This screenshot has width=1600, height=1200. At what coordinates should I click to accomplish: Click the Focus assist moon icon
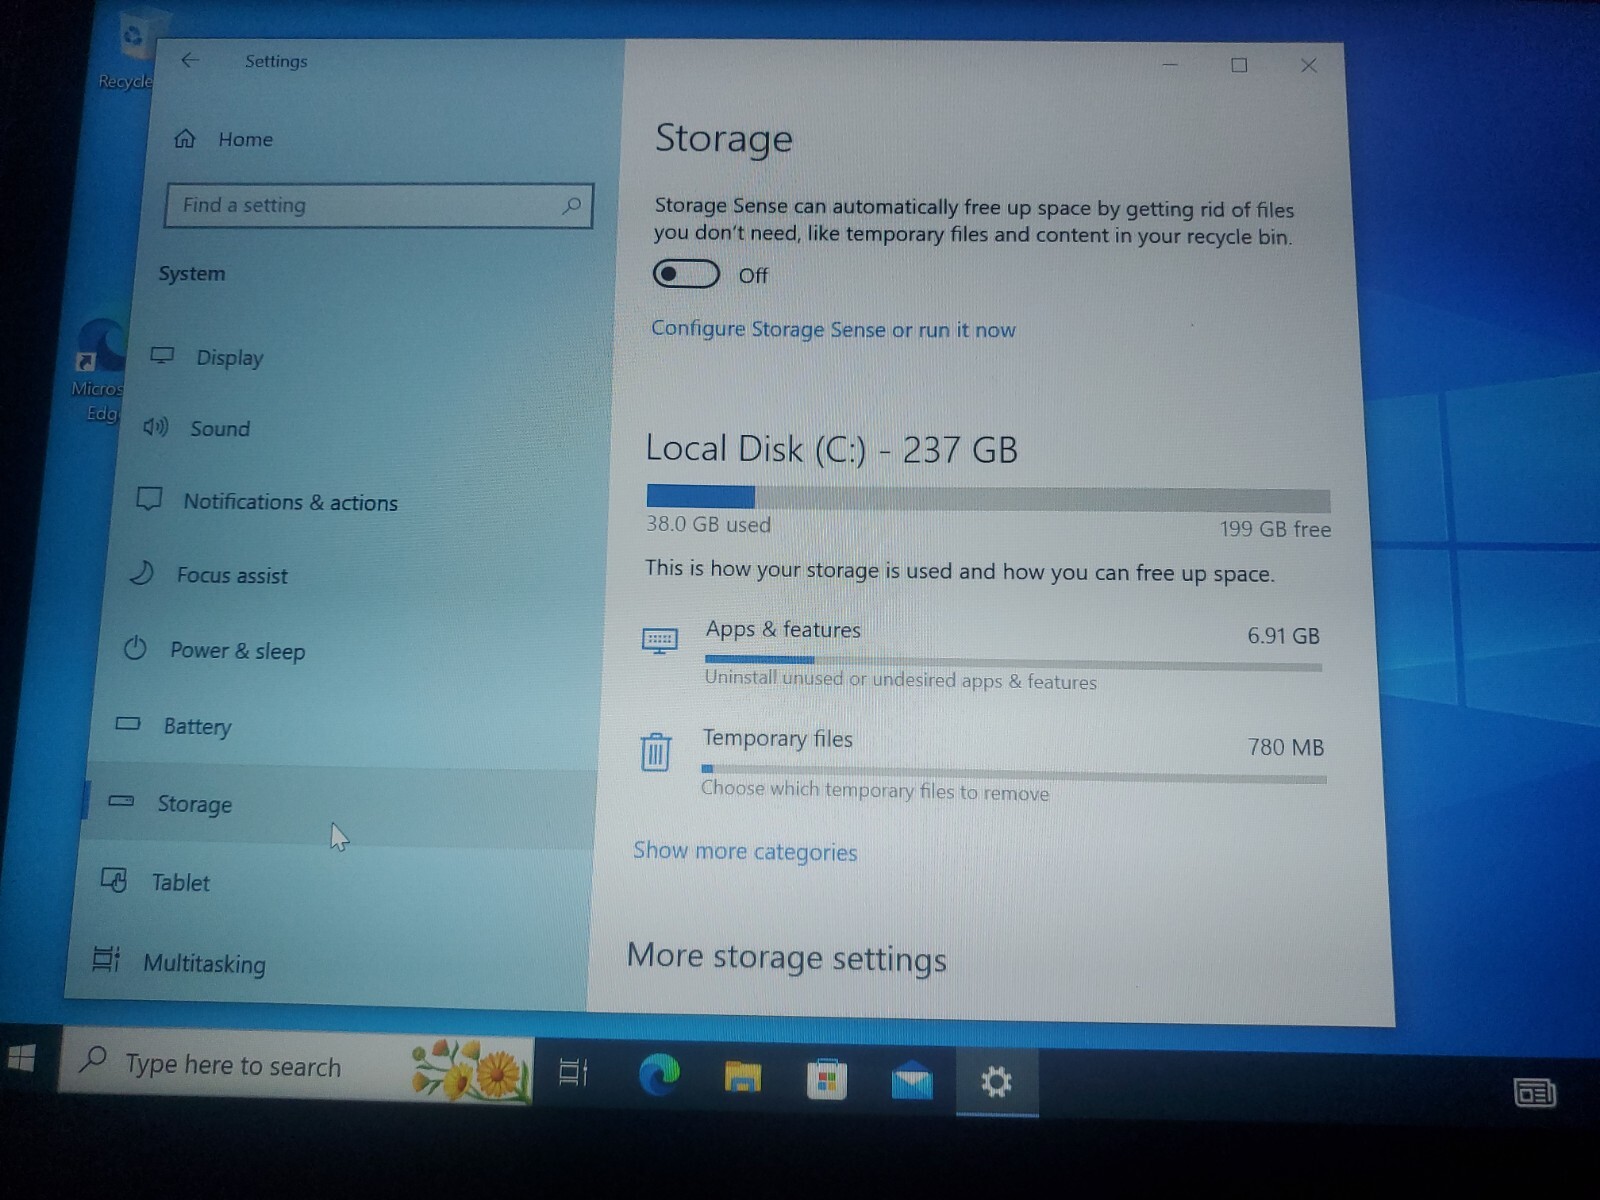point(142,572)
